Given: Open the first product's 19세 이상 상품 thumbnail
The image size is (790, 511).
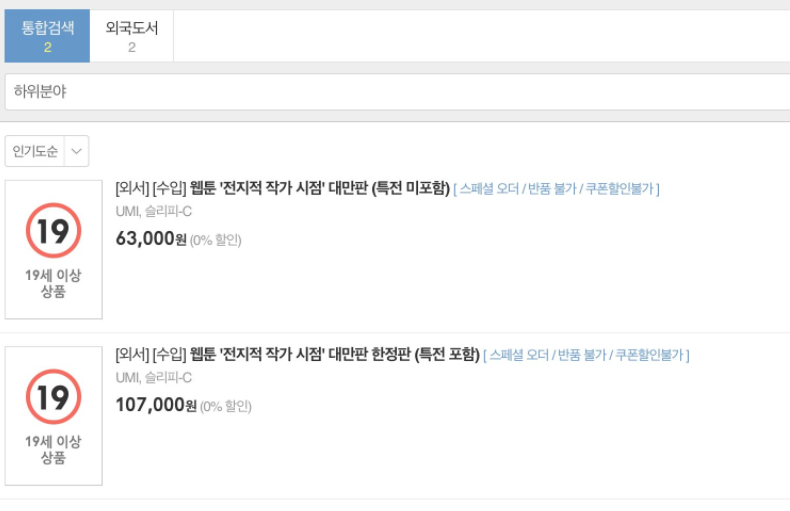Looking at the screenshot, I should 53,249.
